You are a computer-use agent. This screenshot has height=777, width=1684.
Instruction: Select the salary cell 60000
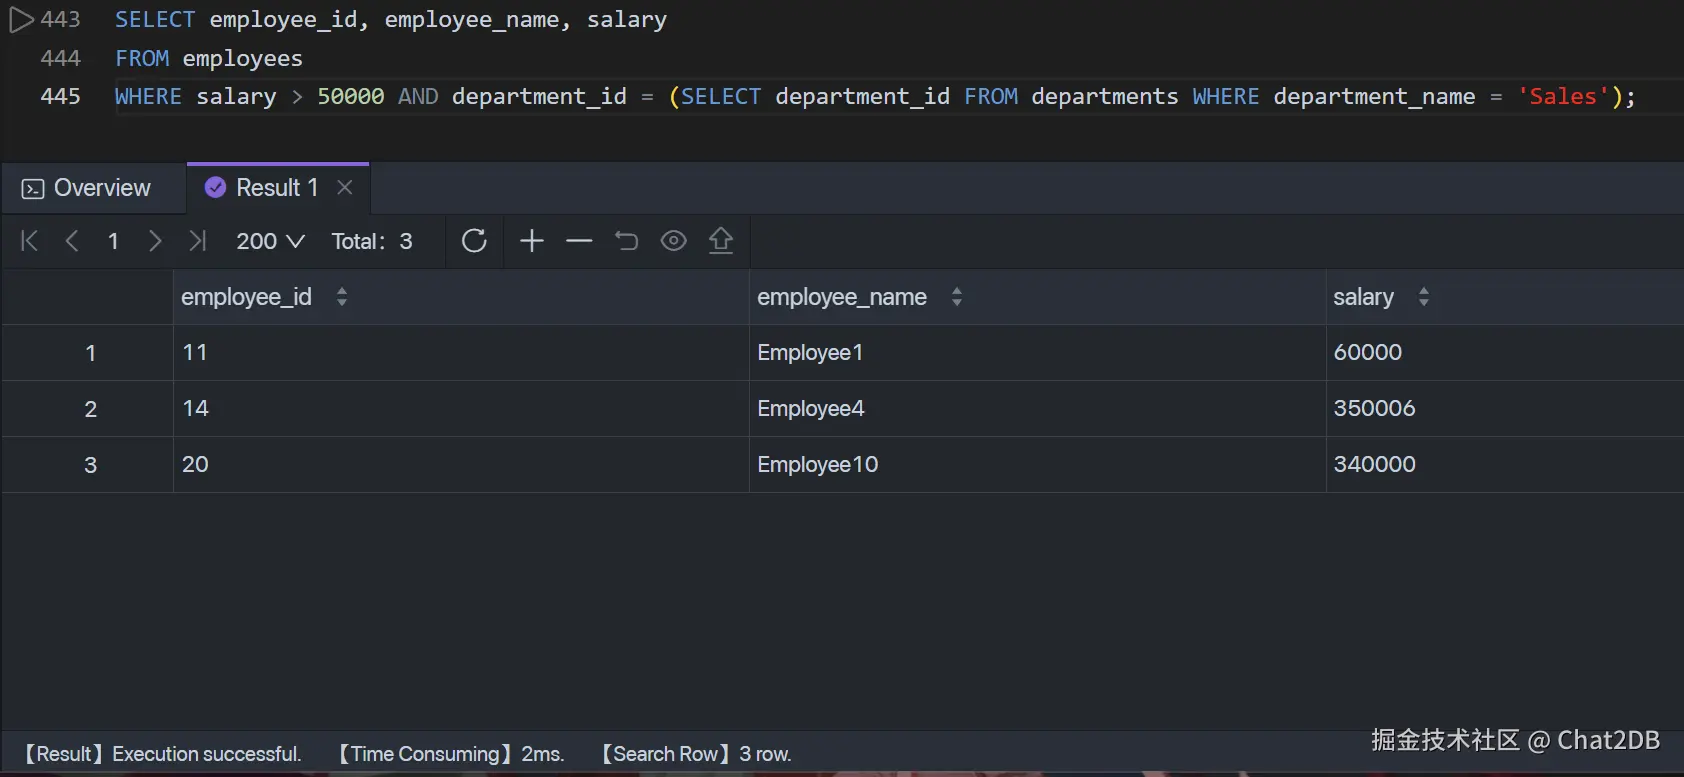[1505, 353]
